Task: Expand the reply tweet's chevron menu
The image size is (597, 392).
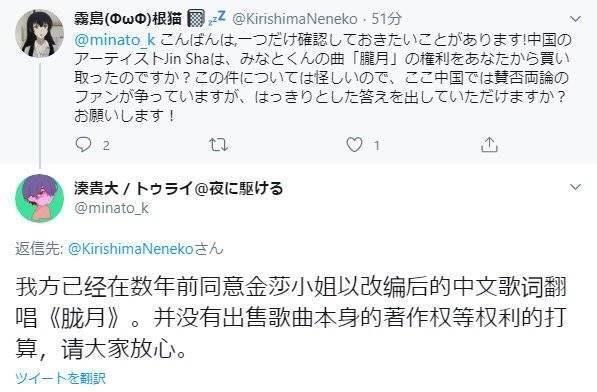Action: [575, 187]
